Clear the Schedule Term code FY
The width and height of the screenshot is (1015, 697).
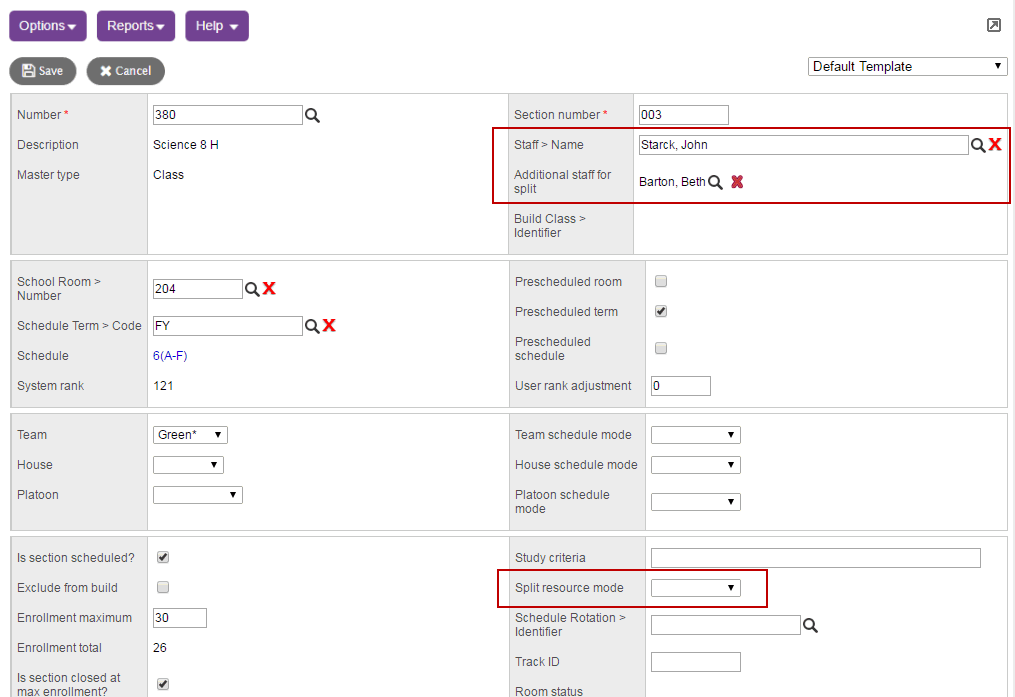point(329,326)
